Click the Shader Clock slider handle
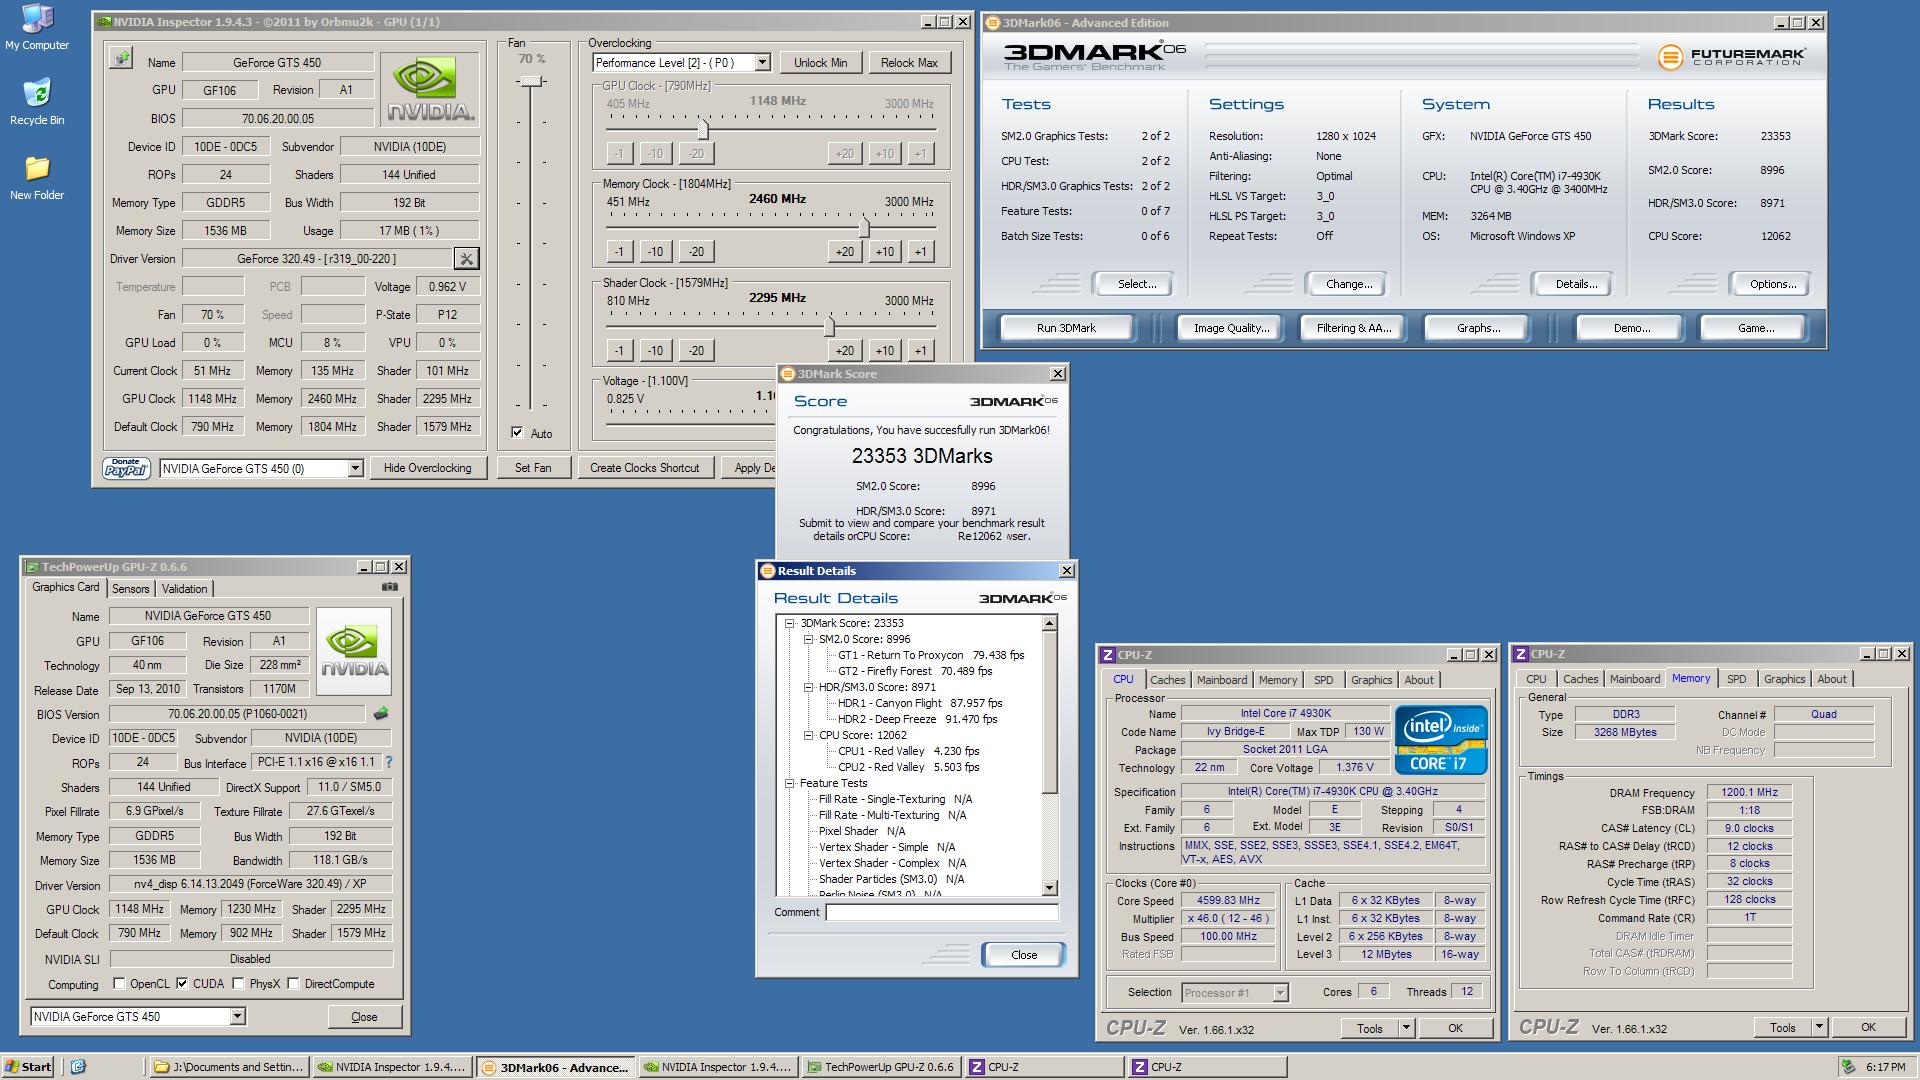Image resolution: width=1920 pixels, height=1080 pixels. 829,326
